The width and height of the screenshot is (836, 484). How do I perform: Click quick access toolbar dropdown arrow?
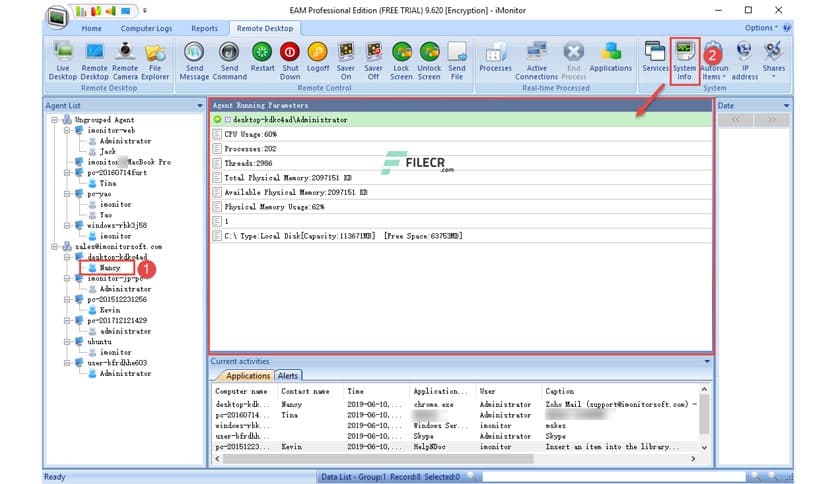pos(144,11)
